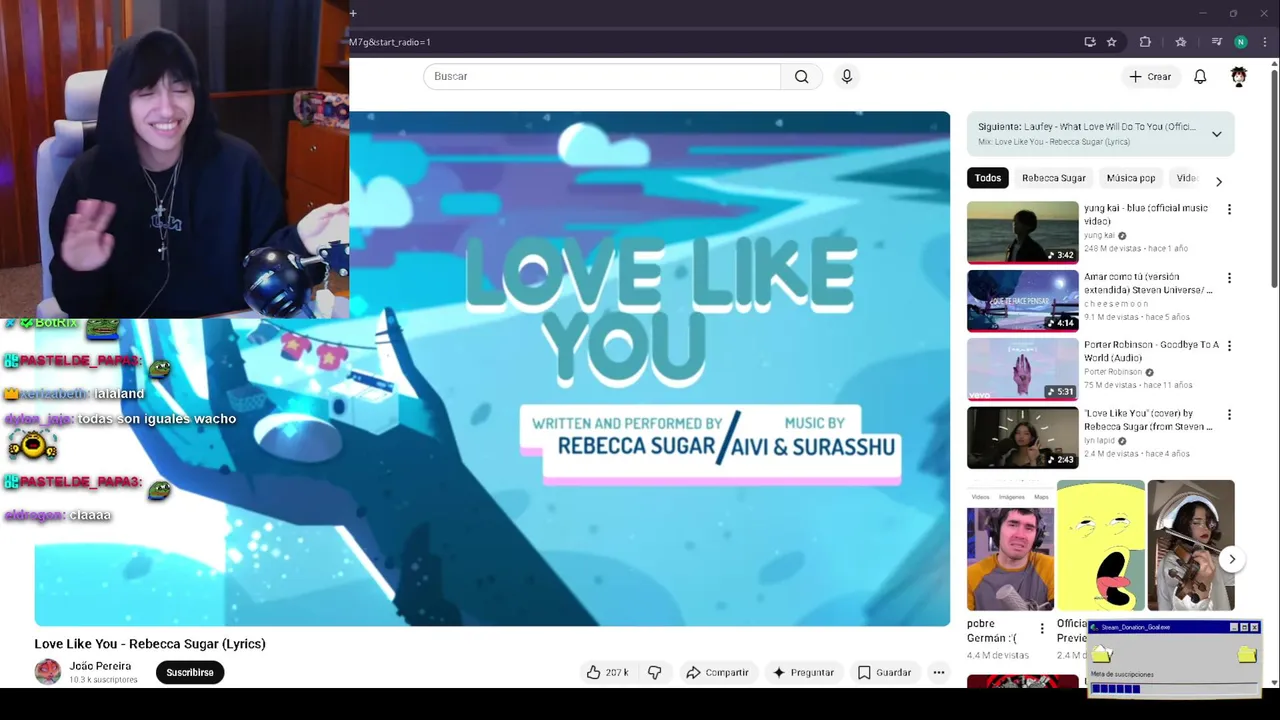Open options for Amar como tú video
1280x720 pixels.
1229,278
